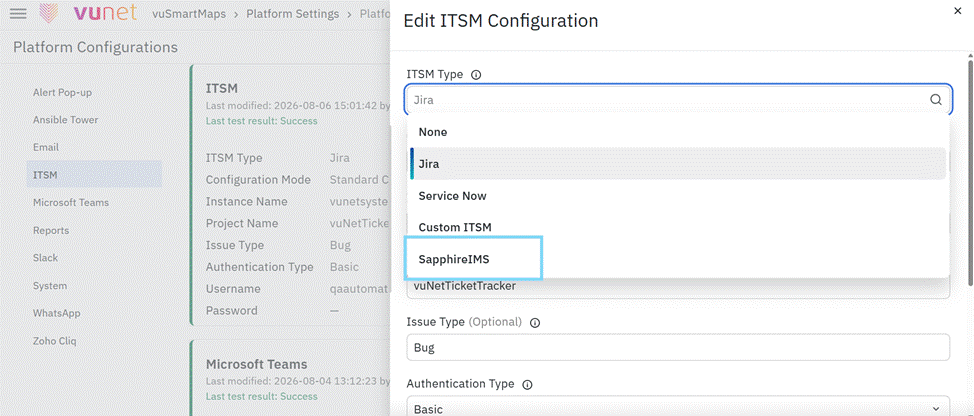Screen dimensions: 974x416
Task: Click the ITSM card title
Action: click(222, 89)
